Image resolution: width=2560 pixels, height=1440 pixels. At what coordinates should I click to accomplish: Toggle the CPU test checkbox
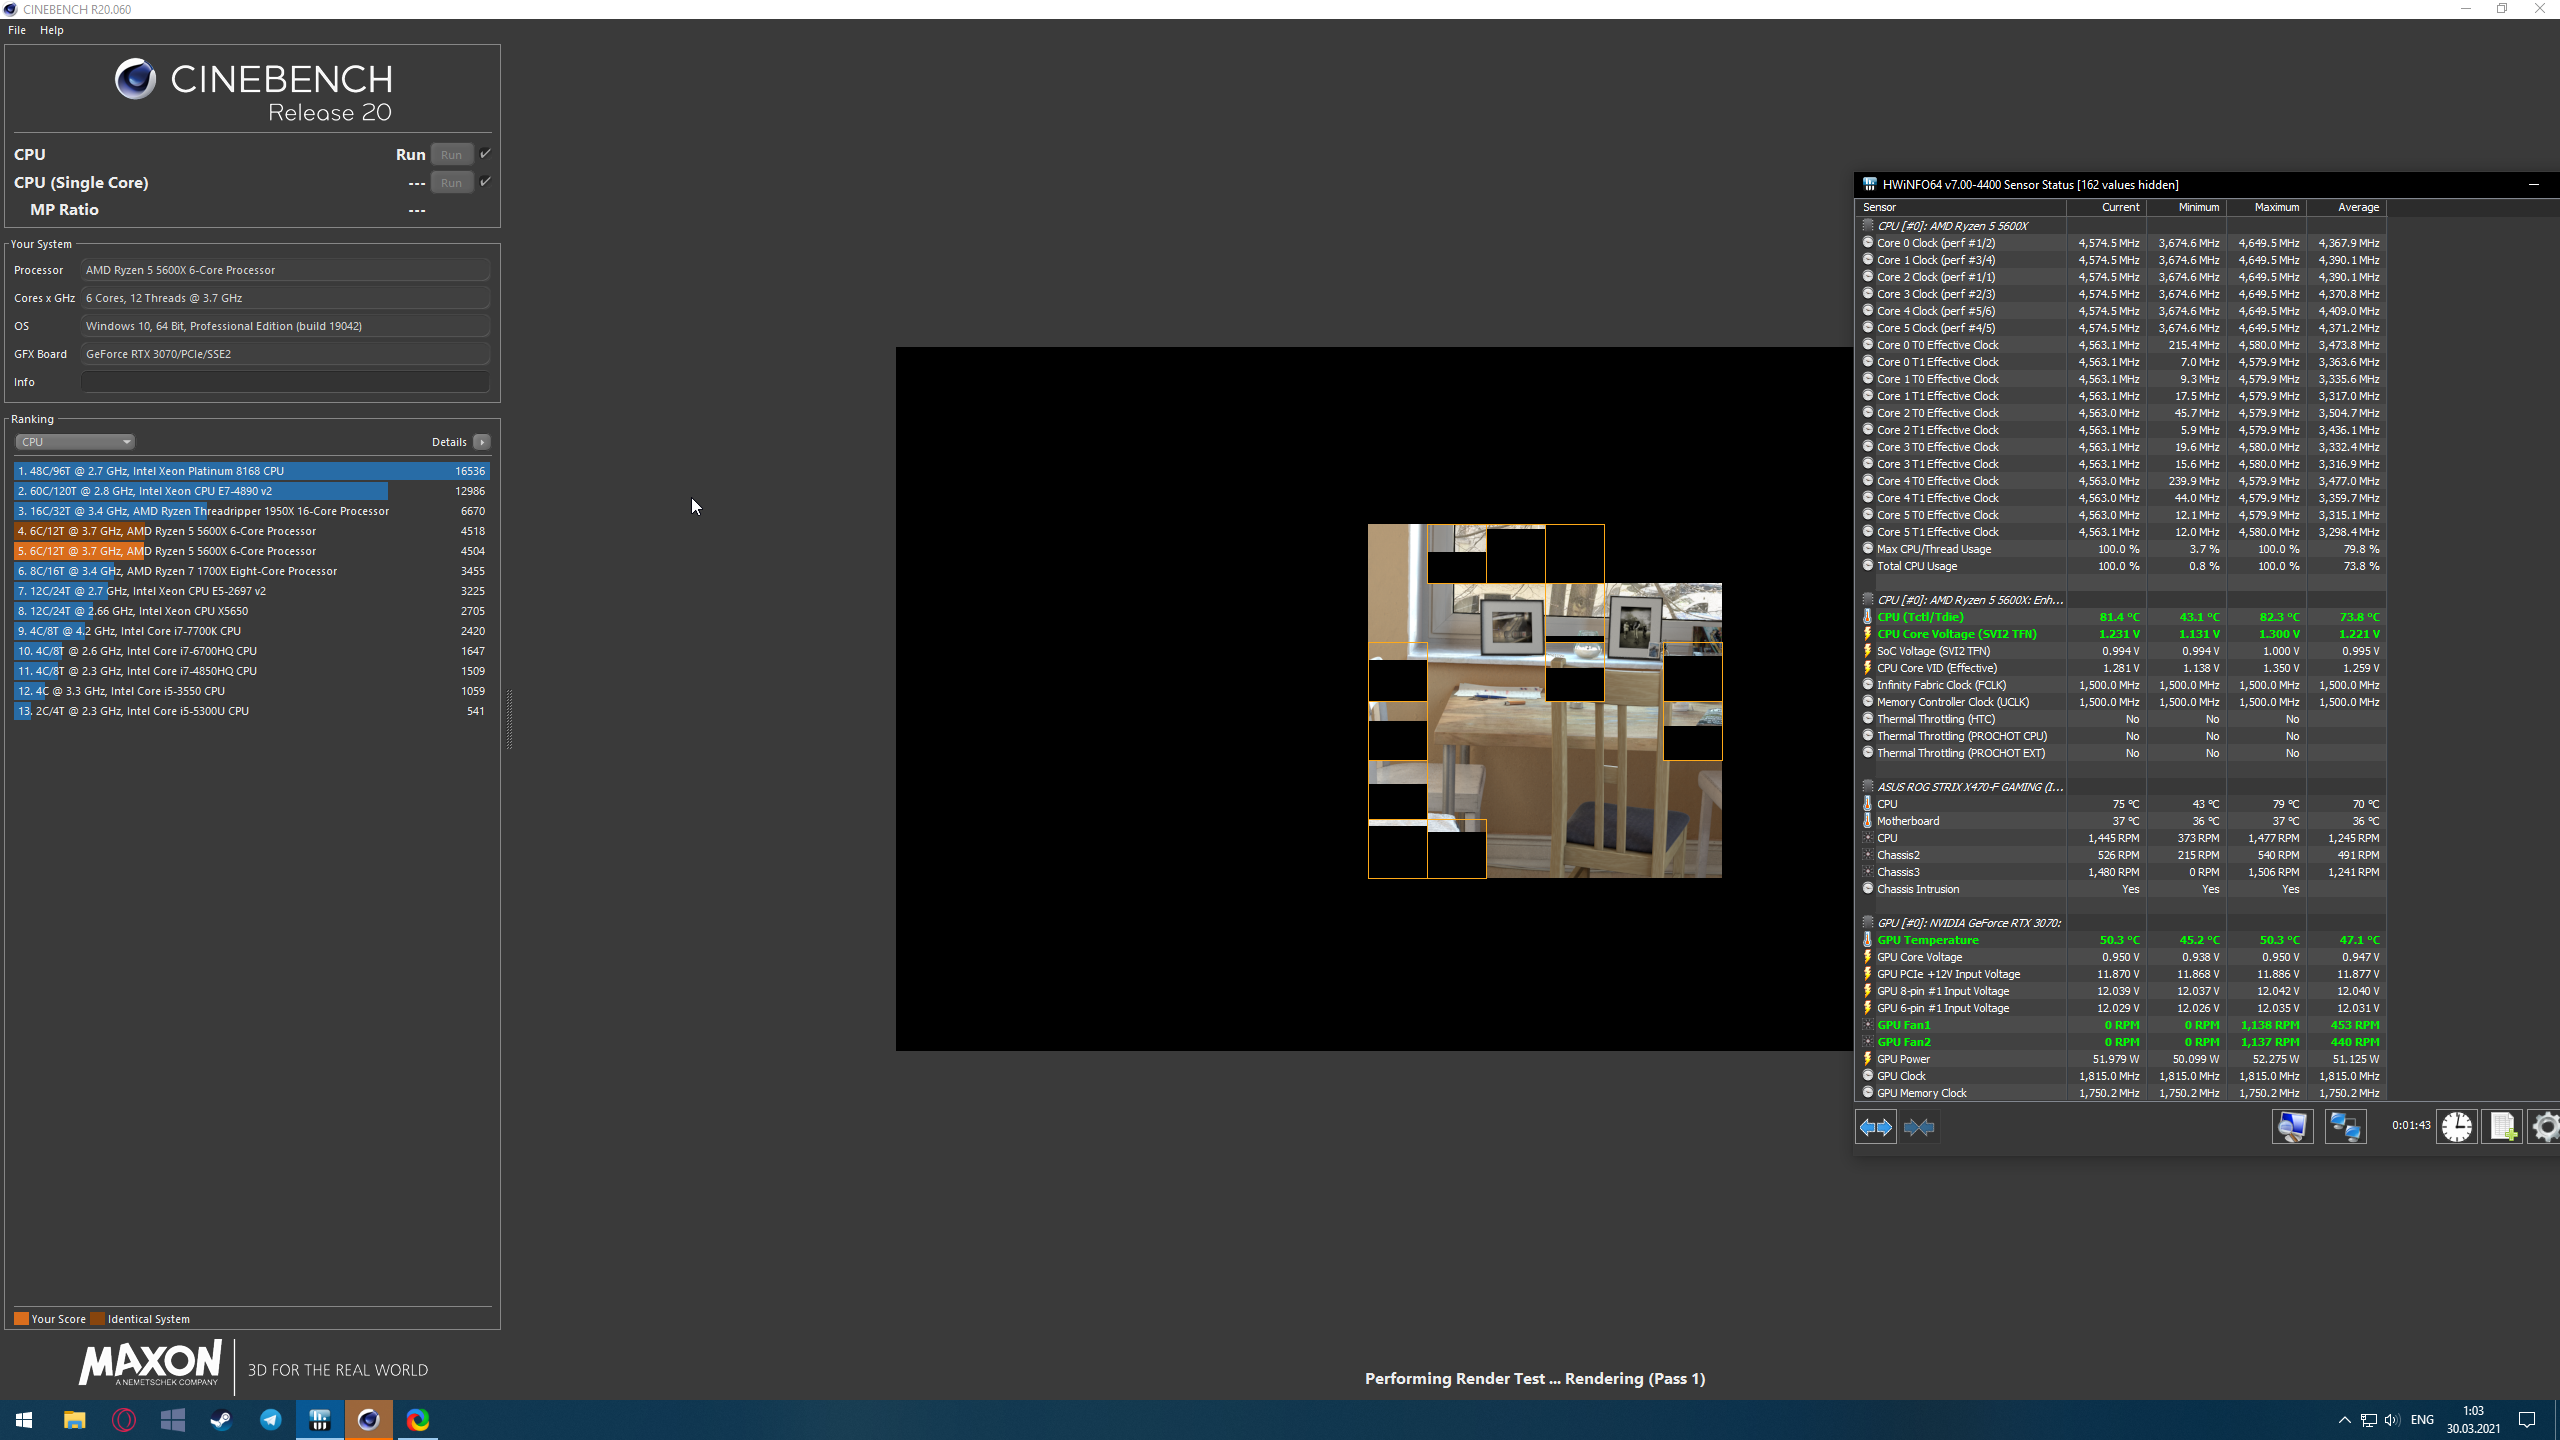point(486,154)
